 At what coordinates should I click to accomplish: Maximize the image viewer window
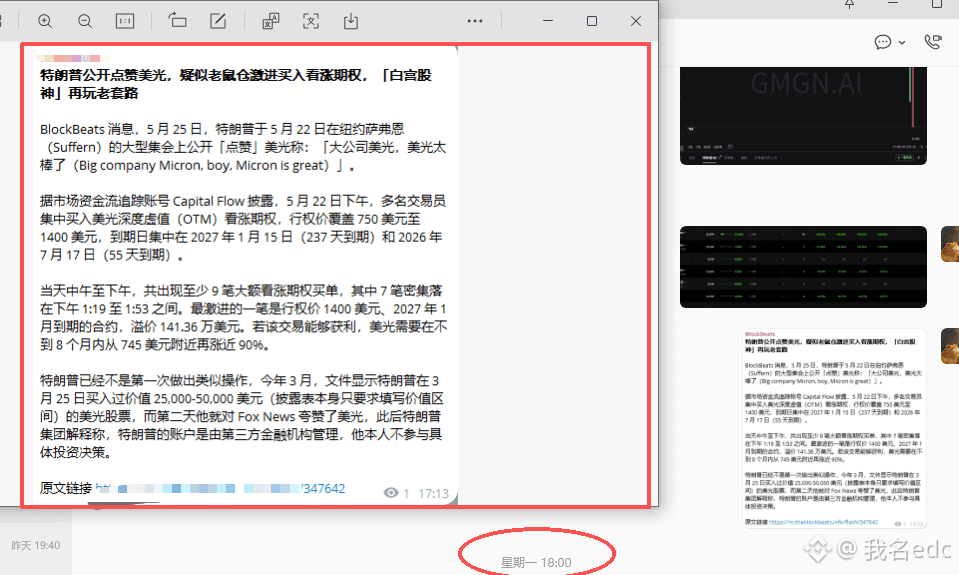pyautogui.click(x=591, y=21)
